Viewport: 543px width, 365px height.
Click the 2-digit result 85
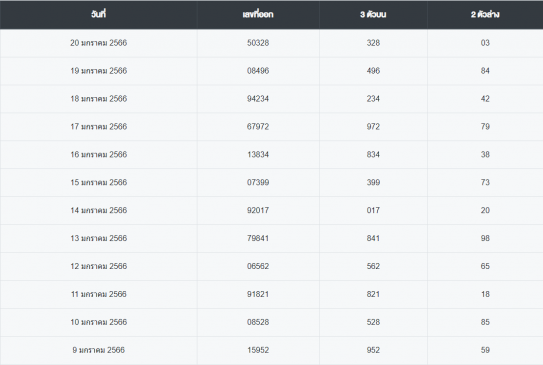pos(485,322)
